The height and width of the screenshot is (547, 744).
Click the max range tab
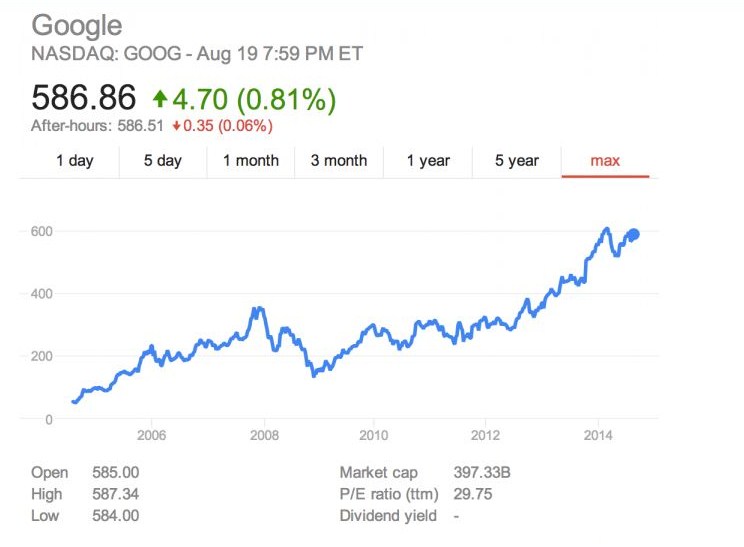(x=606, y=160)
